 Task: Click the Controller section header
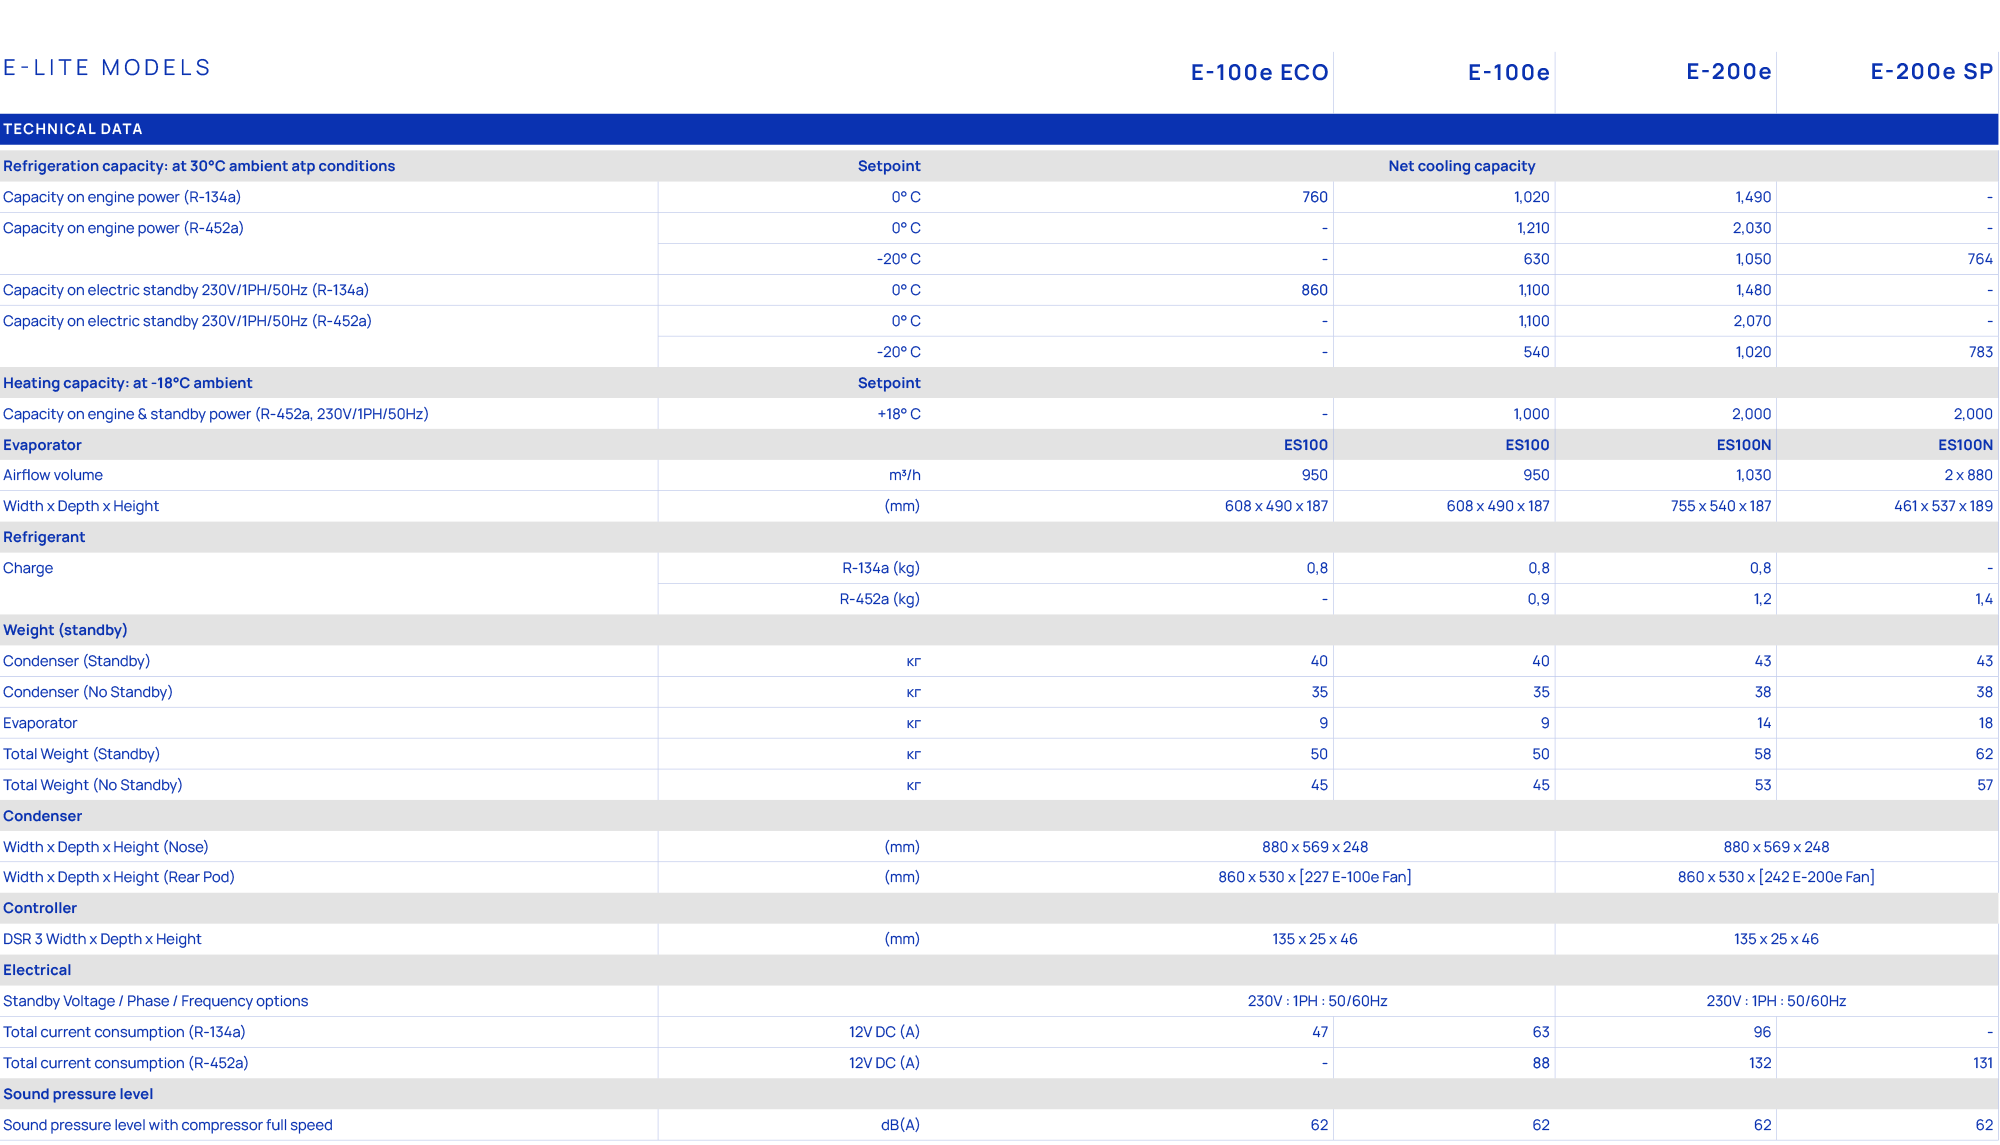[40, 908]
